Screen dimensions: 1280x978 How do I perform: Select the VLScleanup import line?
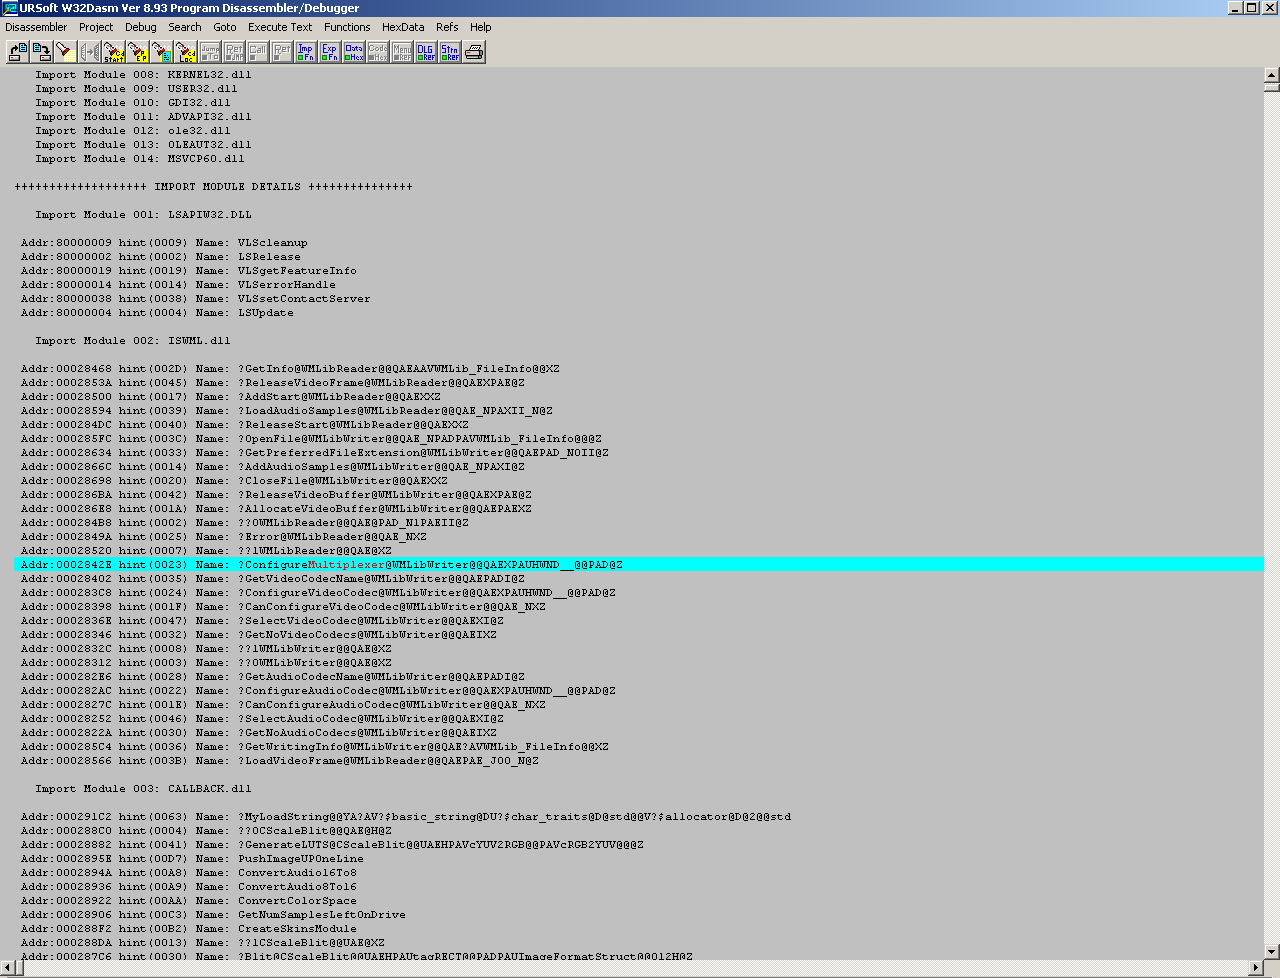[164, 243]
